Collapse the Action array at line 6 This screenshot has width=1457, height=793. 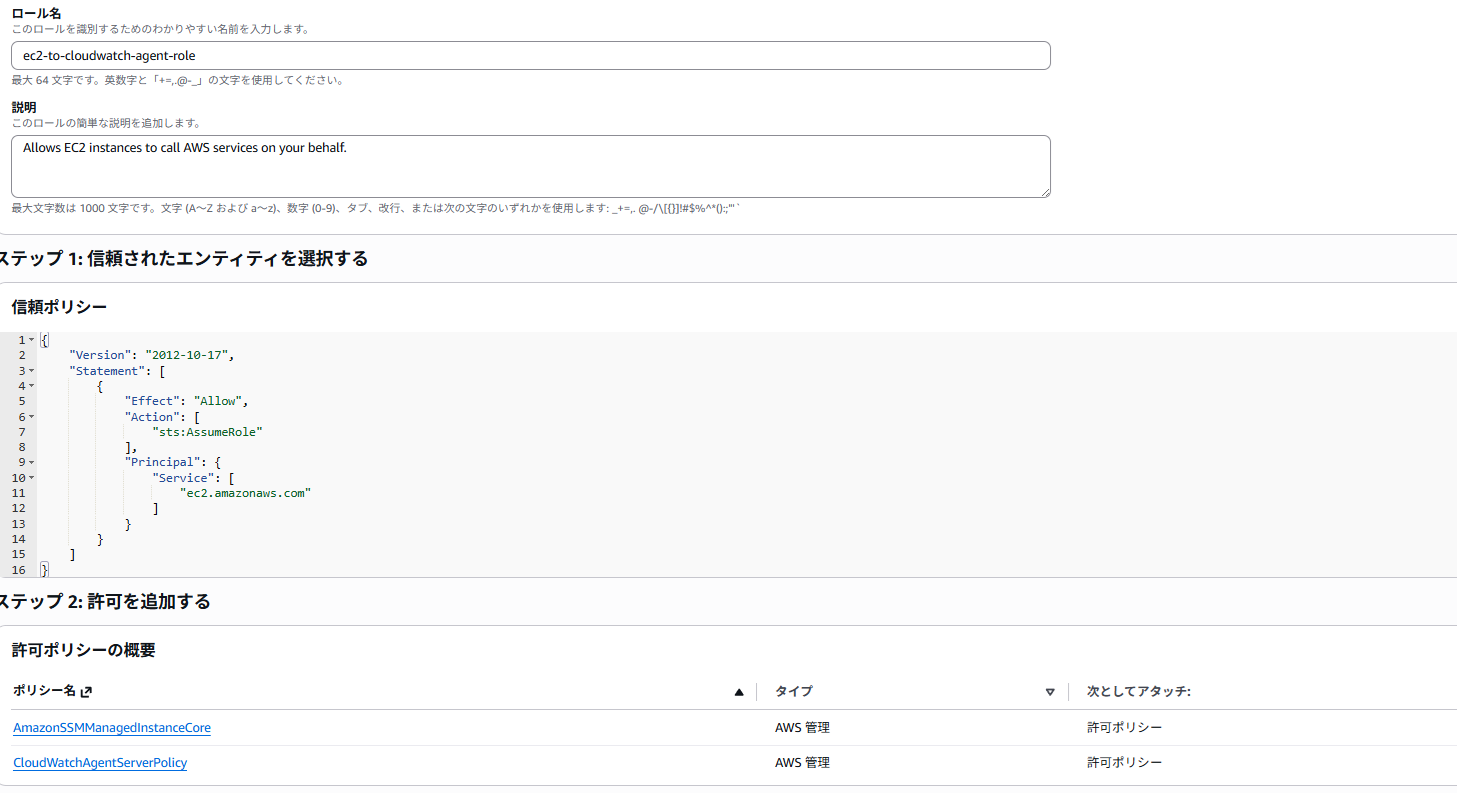[x=31, y=417]
